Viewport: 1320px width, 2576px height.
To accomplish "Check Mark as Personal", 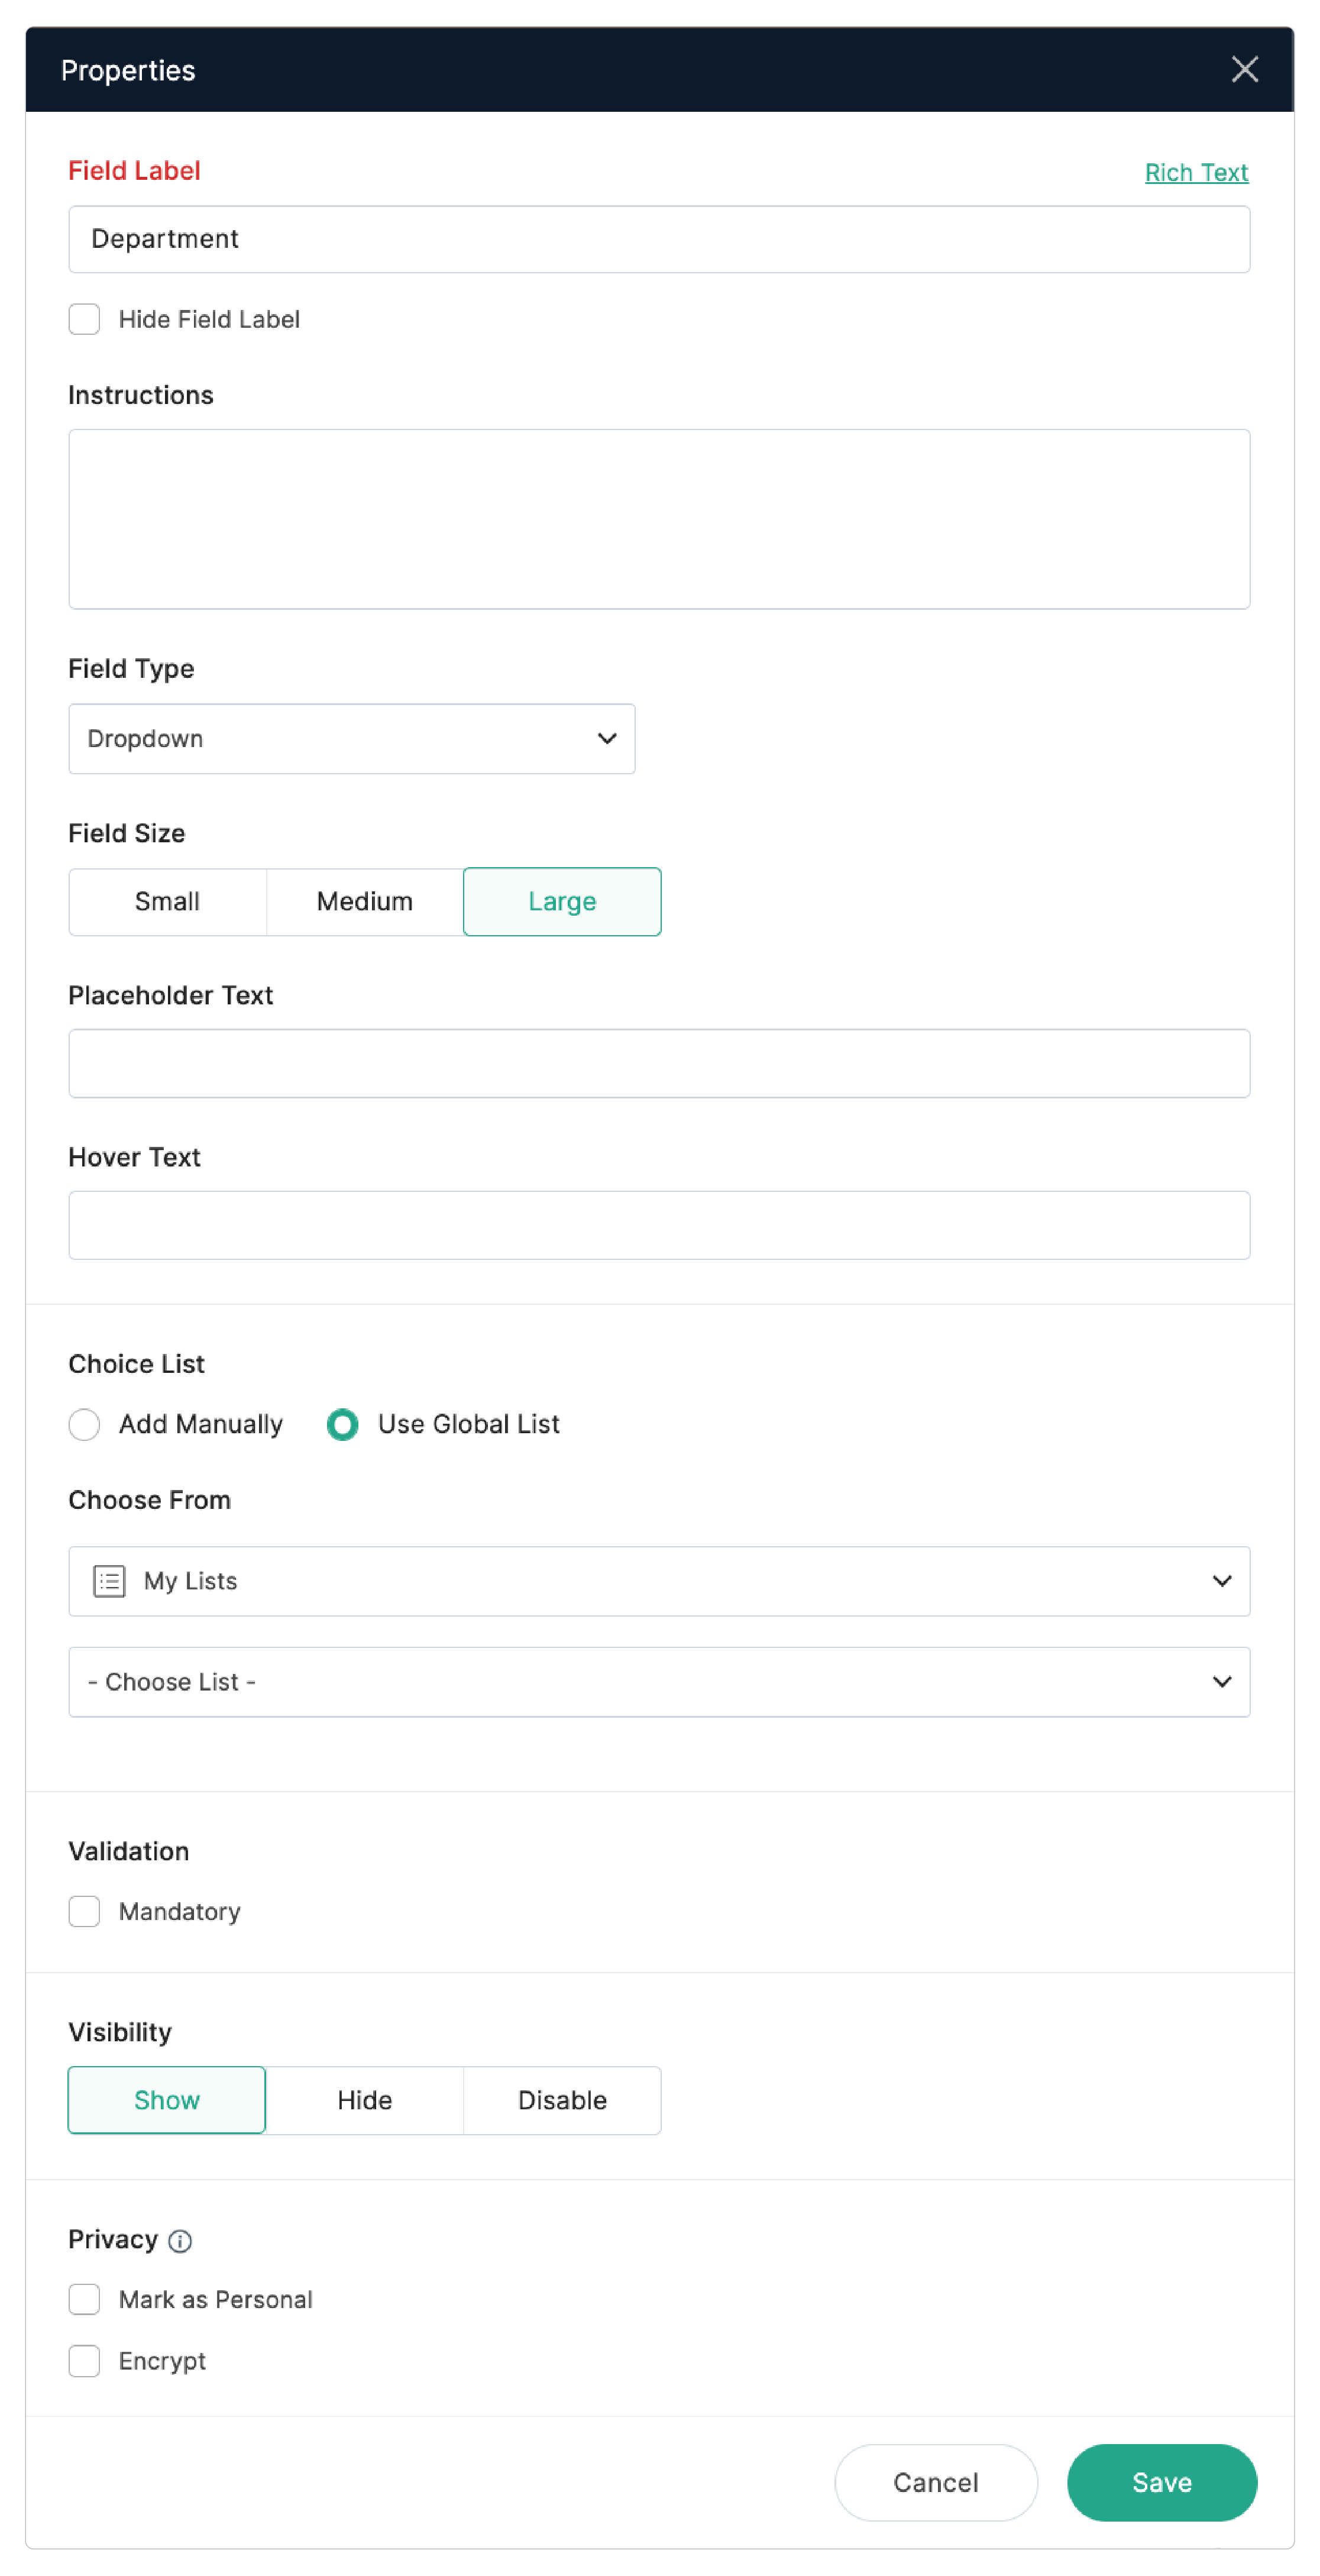I will coord(84,2299).
